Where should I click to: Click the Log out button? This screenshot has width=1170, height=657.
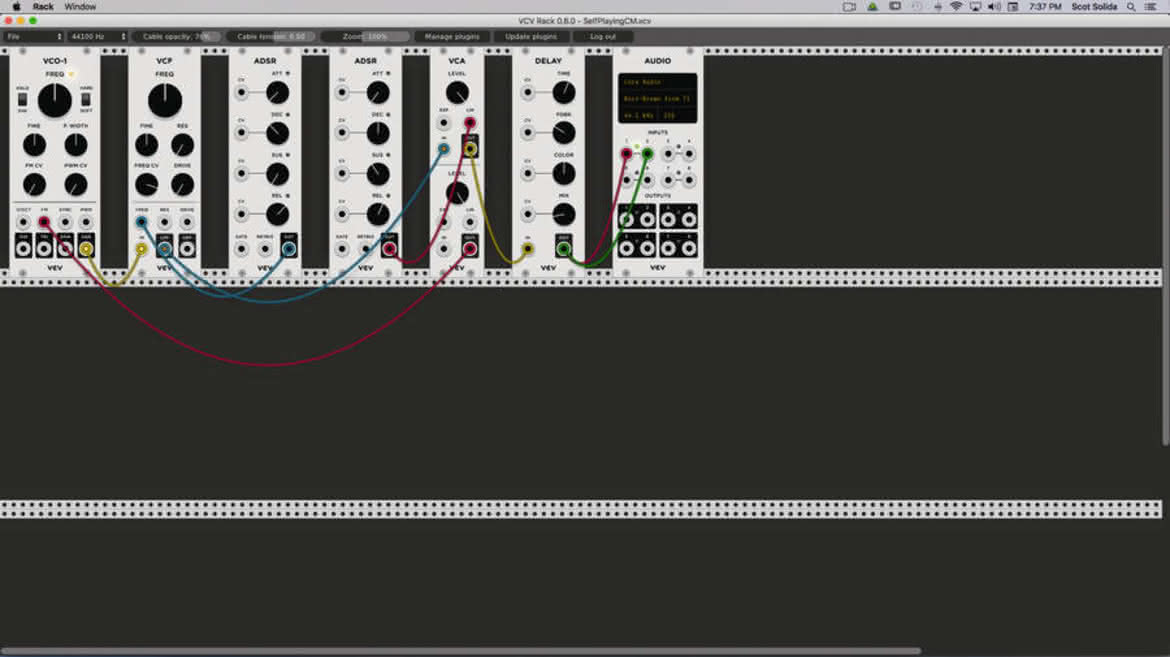(603, 36)
